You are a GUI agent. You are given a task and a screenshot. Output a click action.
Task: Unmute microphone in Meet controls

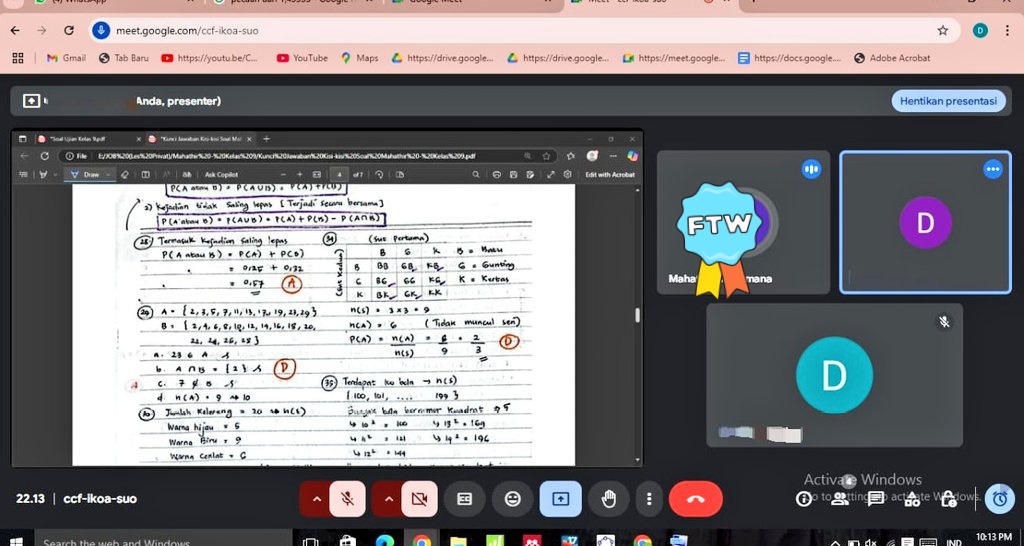click(x=347, y=499)
